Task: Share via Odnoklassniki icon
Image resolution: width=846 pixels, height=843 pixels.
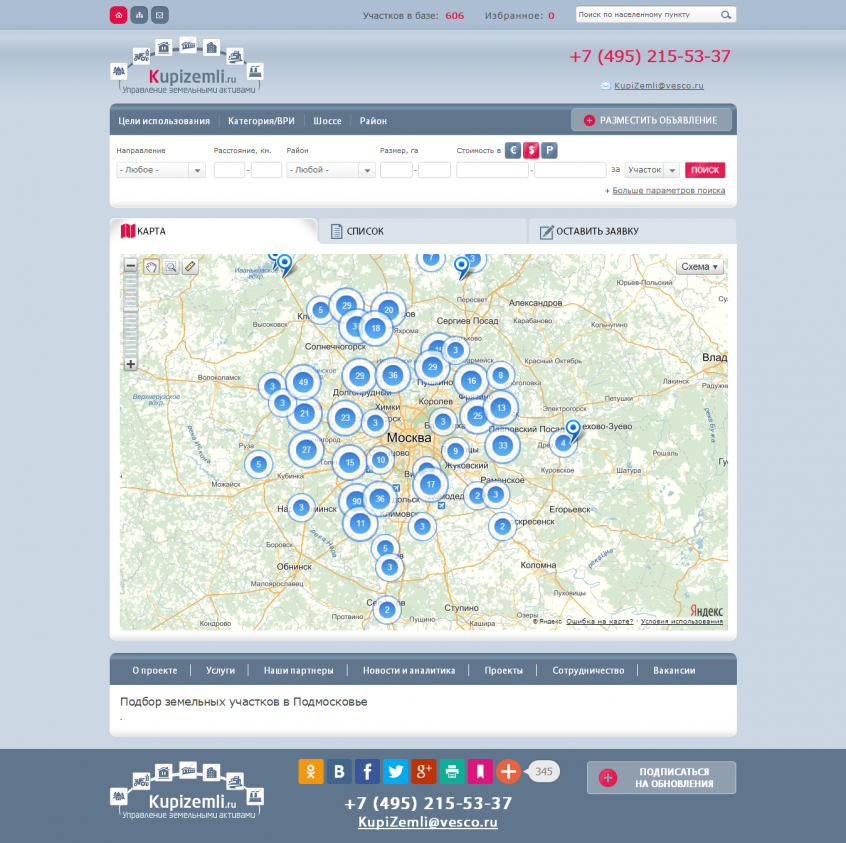Action: (311, 771)
